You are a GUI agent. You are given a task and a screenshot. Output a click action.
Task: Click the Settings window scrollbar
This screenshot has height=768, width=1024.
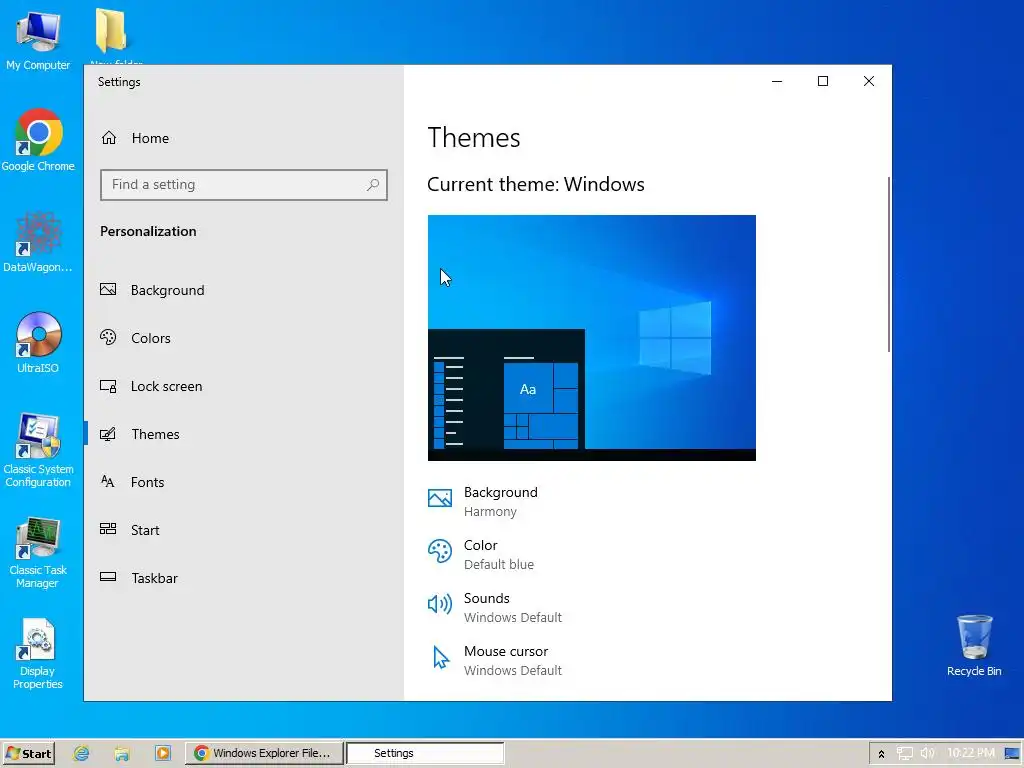889,264
